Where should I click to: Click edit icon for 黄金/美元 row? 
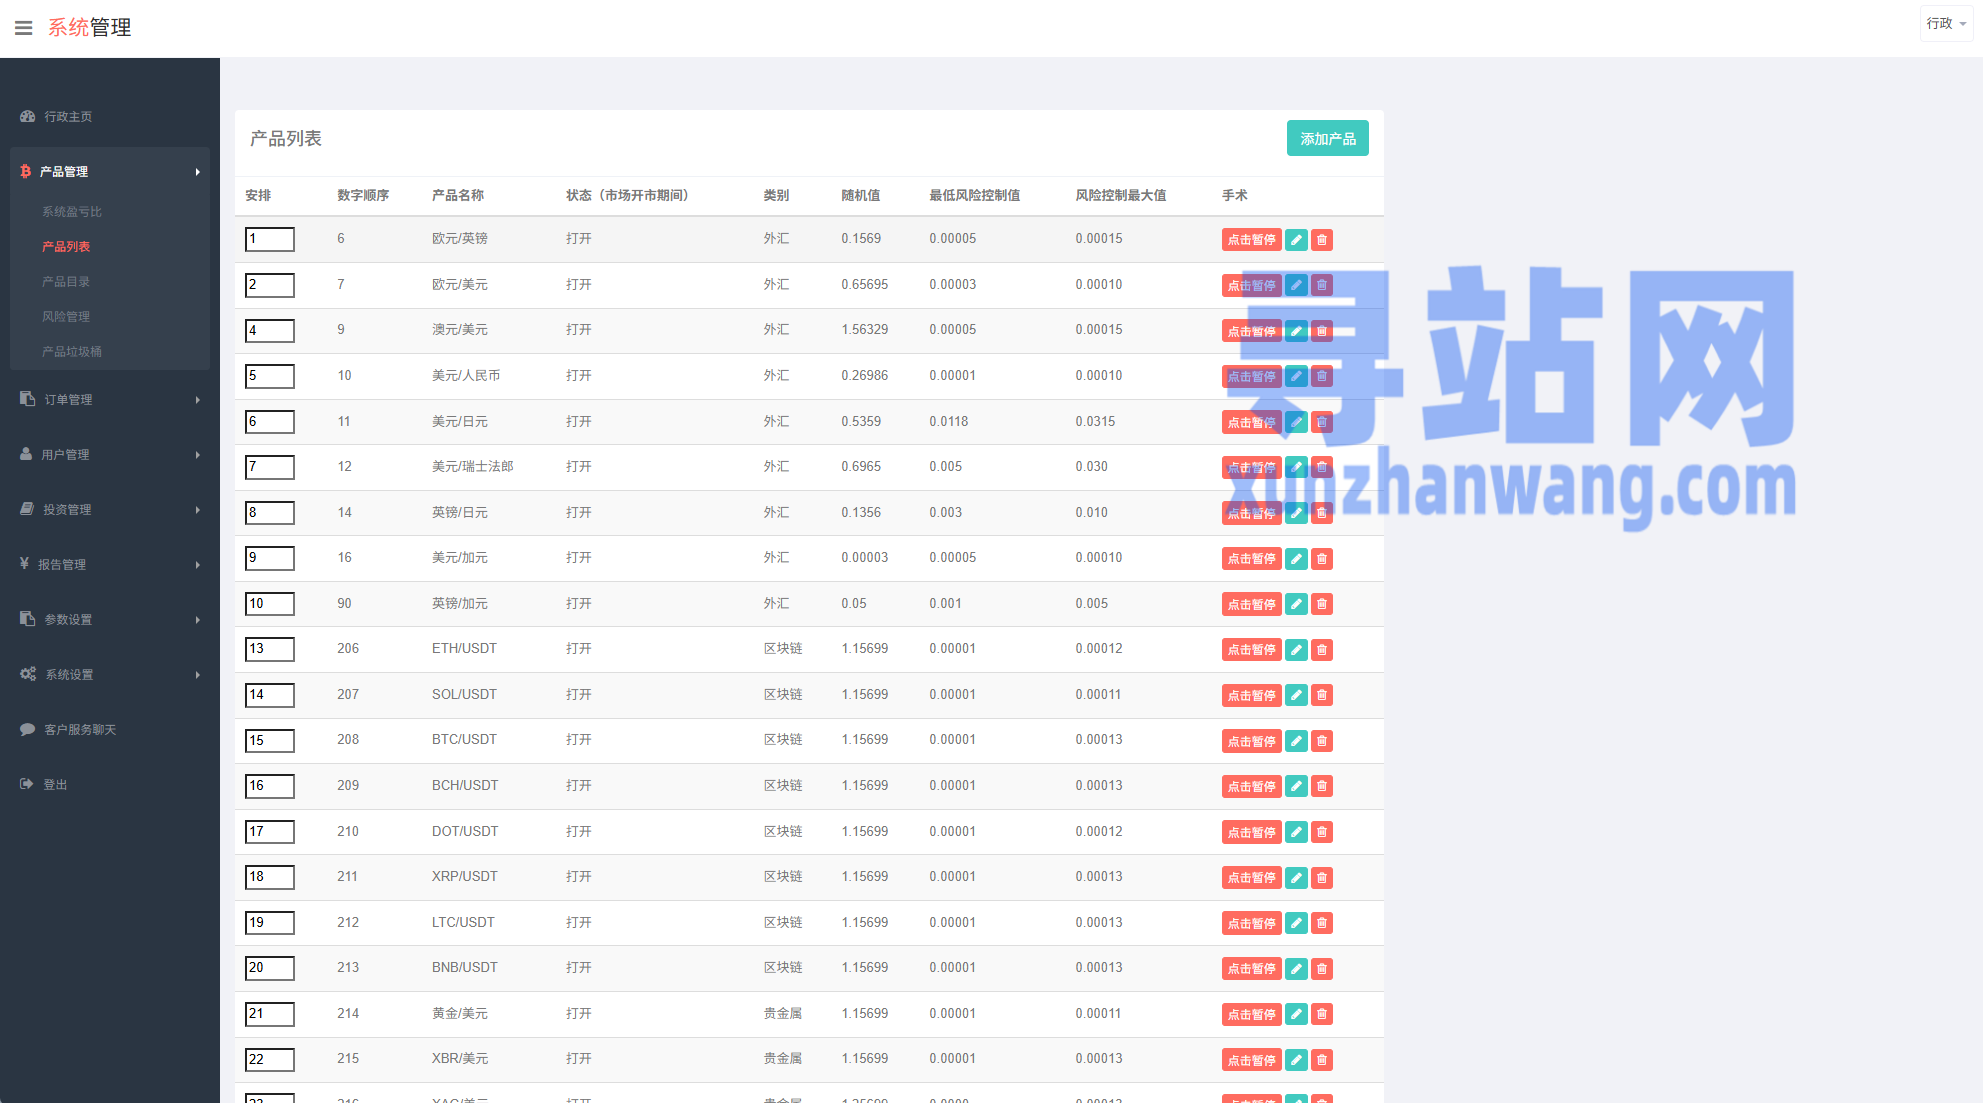tap(1296, 1014)
